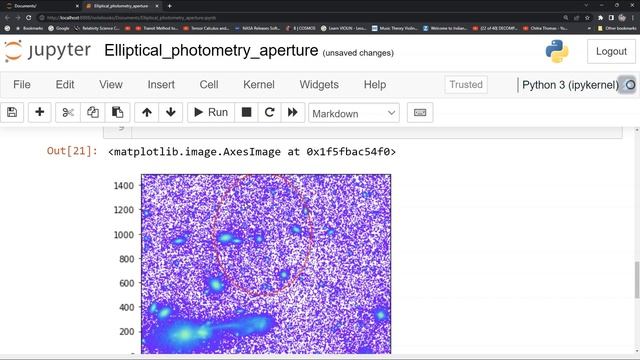Open the cell type Markdown dropdown
Image resolution: width=640 pixels, height=360 pixels.
(354, 113)
